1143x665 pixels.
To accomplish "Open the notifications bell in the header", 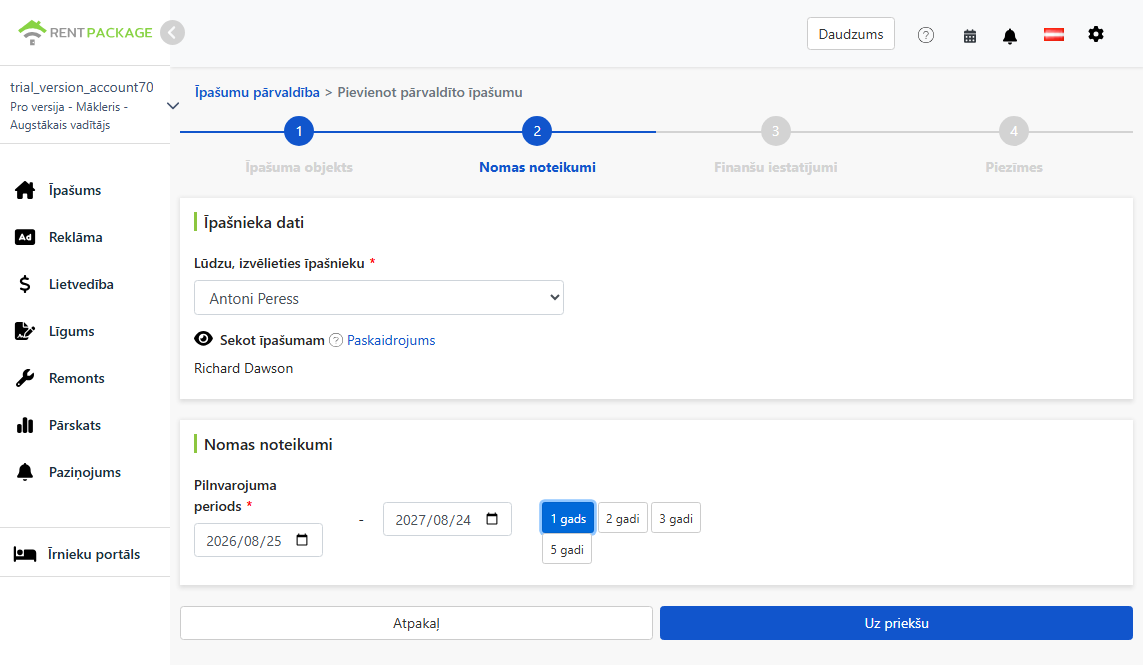I will pyautogui.click(x=1010, y=36).
